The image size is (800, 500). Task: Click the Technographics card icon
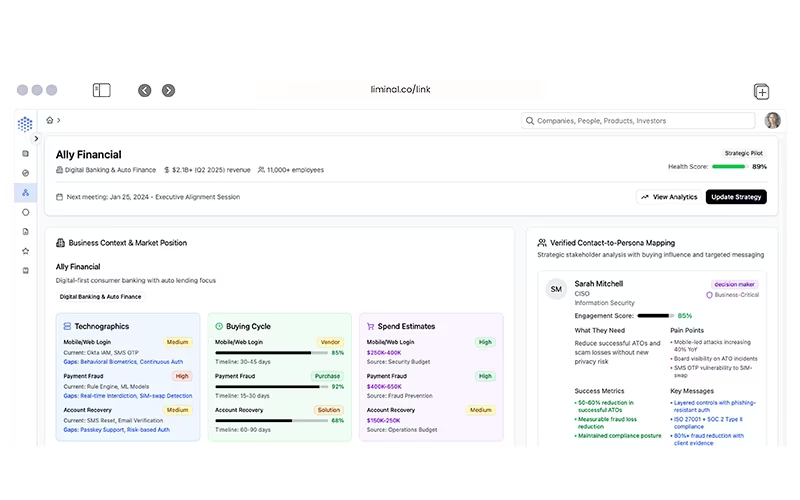(x=67, y=326)
